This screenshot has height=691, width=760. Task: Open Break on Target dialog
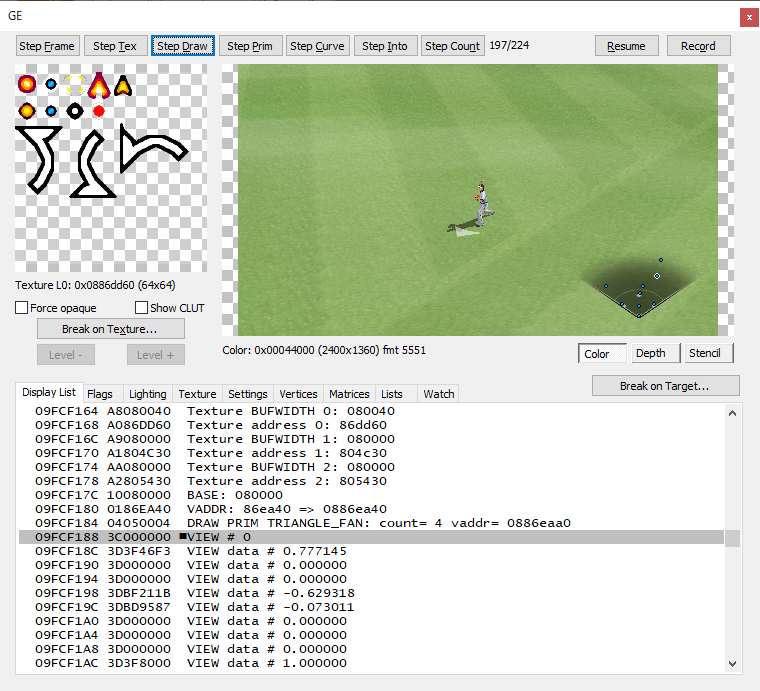tap(665, 386)
